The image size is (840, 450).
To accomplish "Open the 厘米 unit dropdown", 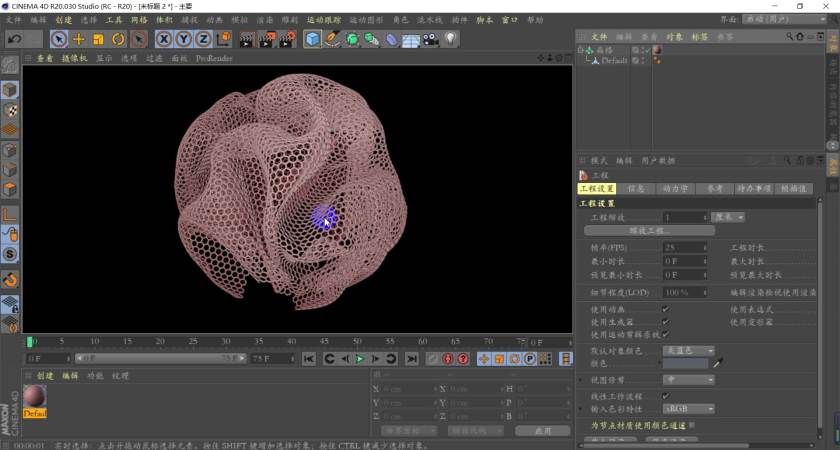I will (727, 217).
